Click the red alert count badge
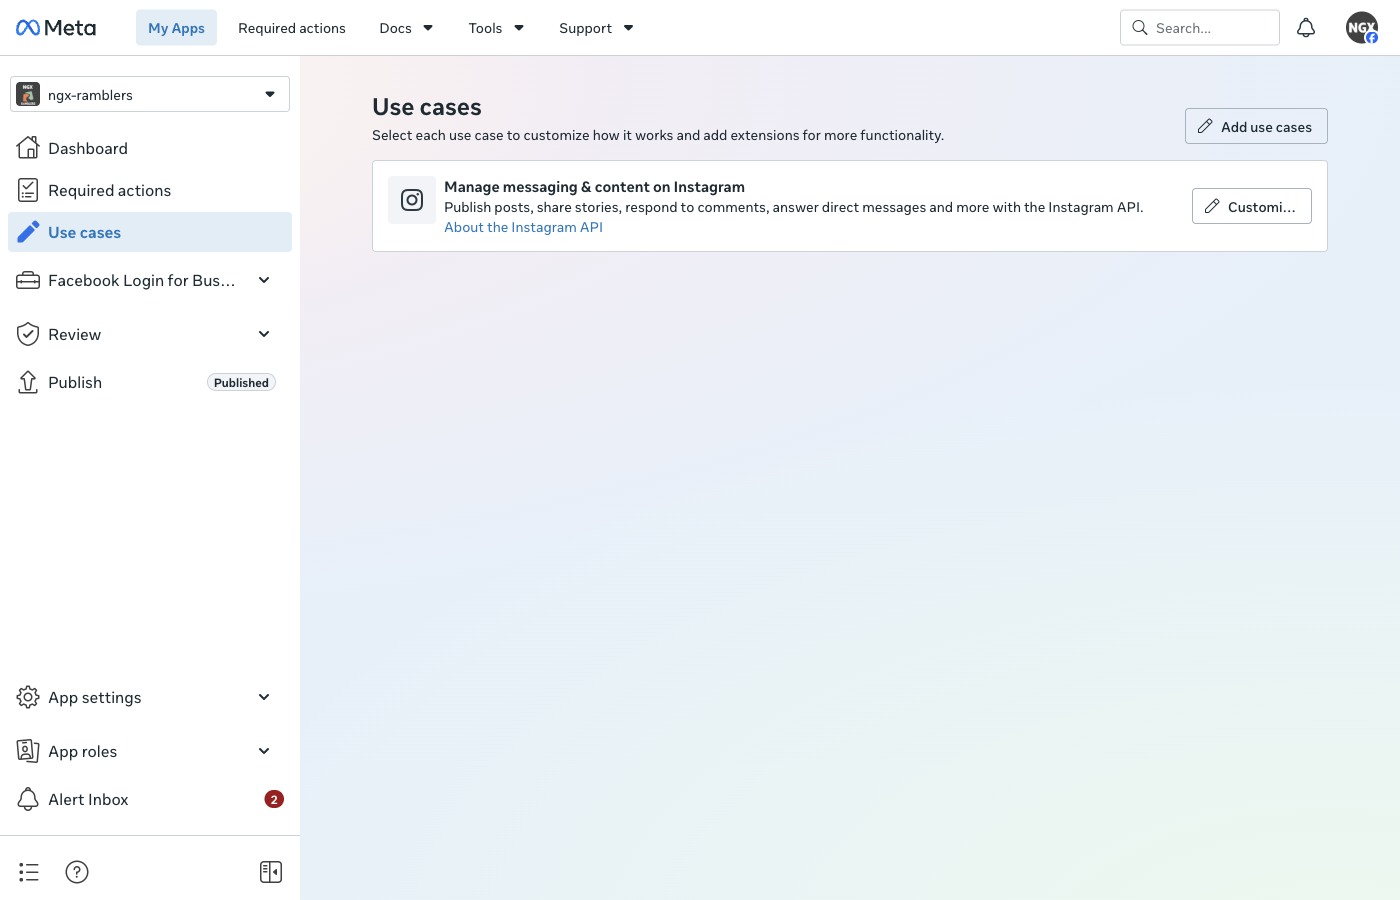1400x900 pixels. (274, 799)
